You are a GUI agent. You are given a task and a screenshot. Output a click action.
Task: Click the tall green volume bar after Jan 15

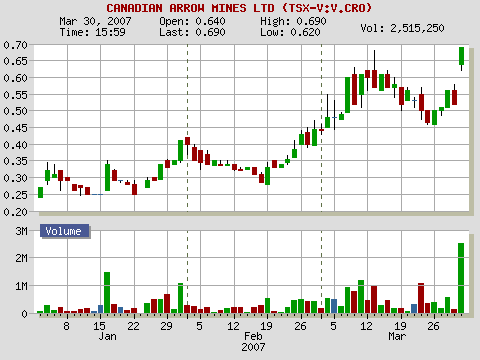click(x=107, y=293)
